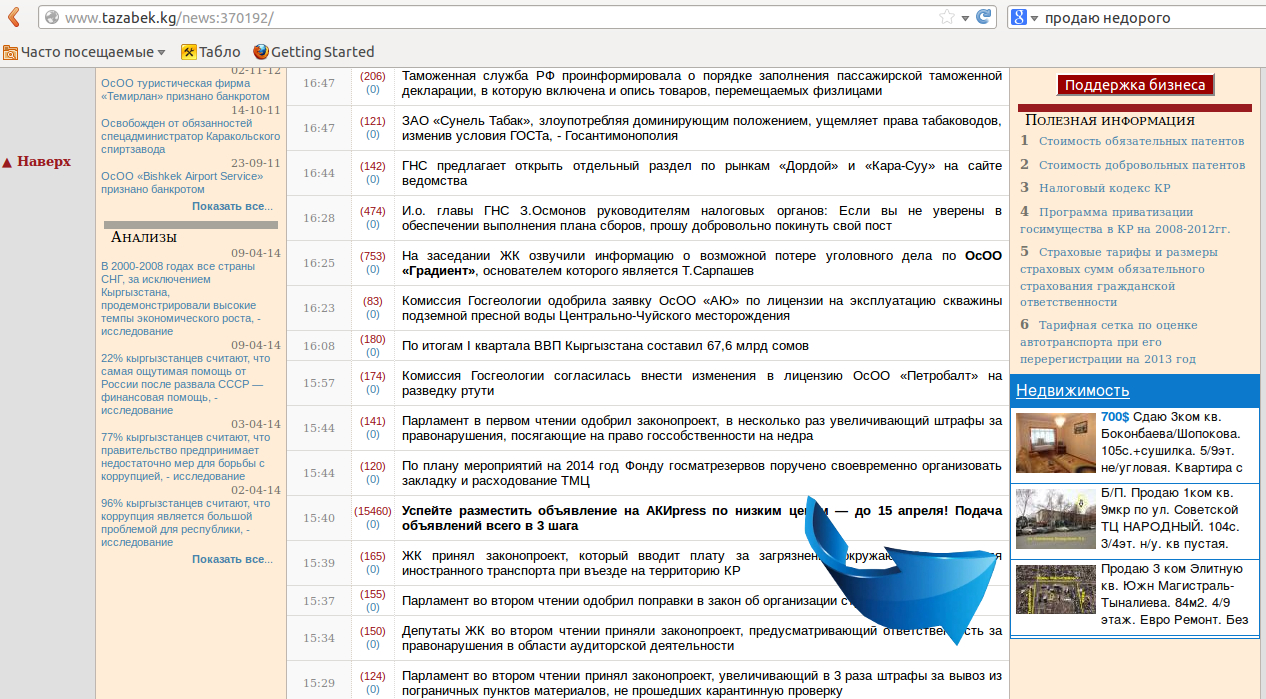Jump to top via Наверх link
The image size is (1266, 699).
(37, 161)
